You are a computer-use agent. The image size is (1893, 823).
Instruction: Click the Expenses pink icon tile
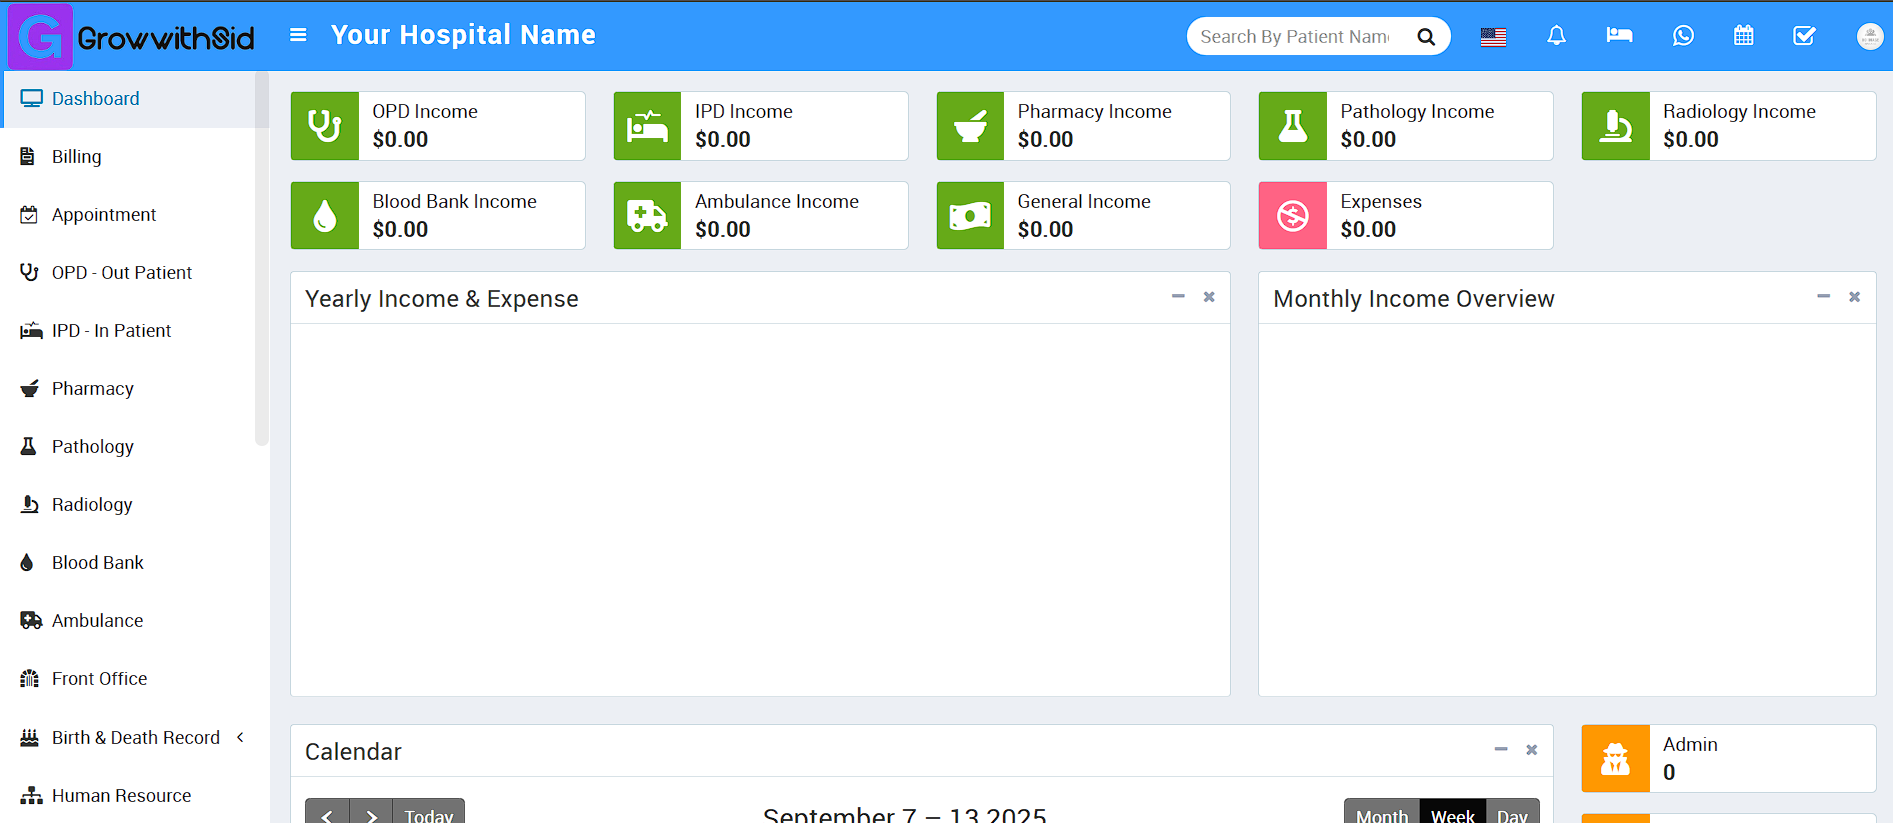1292,215
